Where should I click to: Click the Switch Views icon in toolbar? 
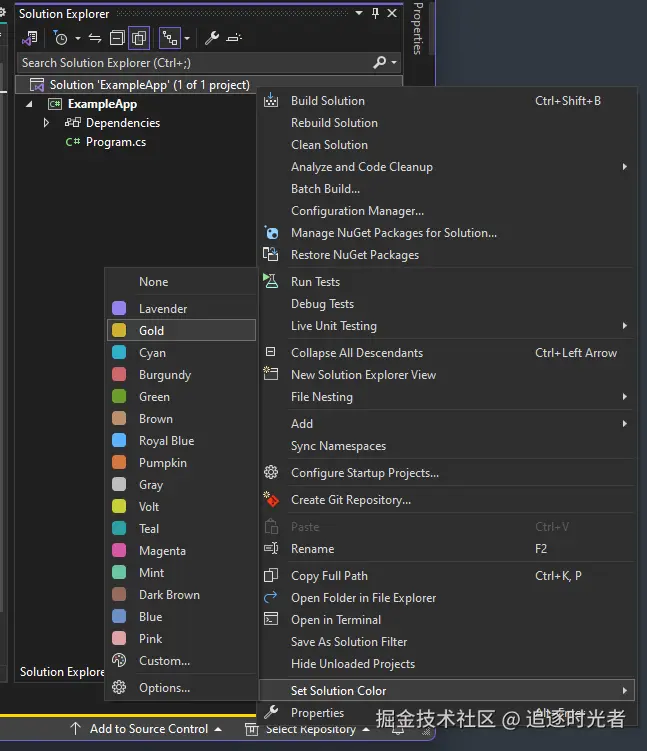pos(30,38)
